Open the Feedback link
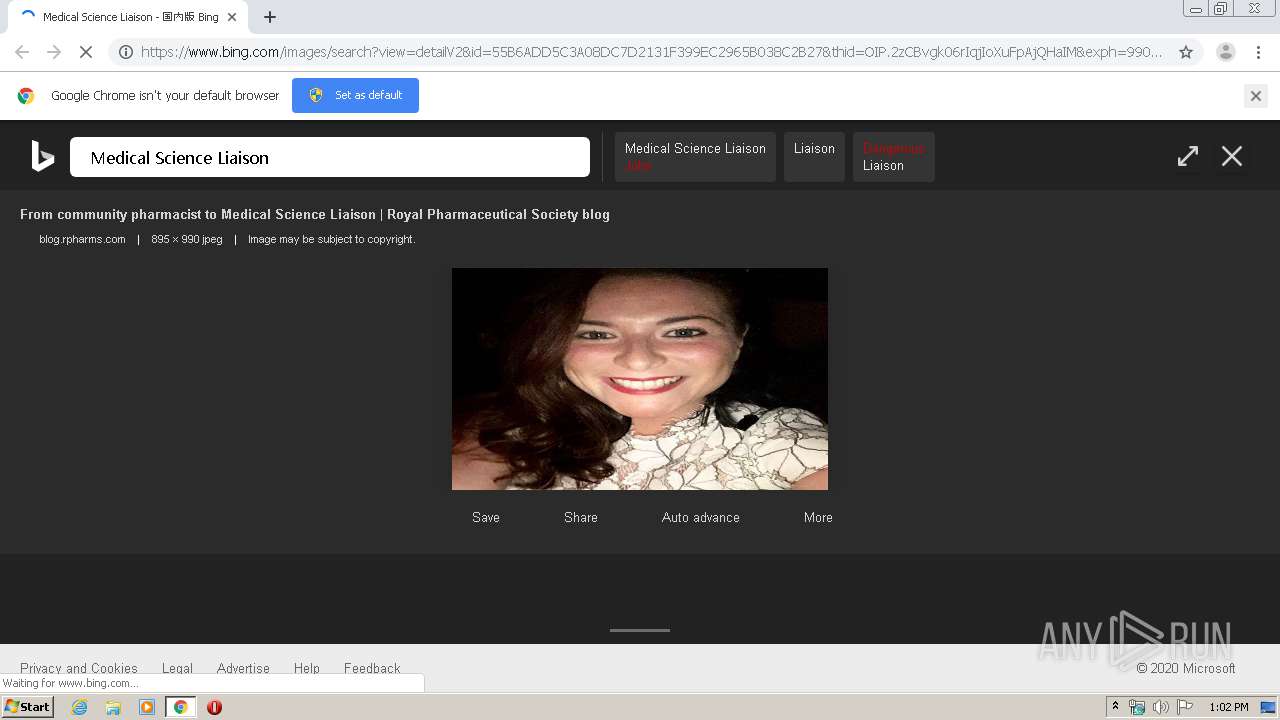Image resolution: width=1280 pixels, height=720 pixels. click(x=372, y=668)
